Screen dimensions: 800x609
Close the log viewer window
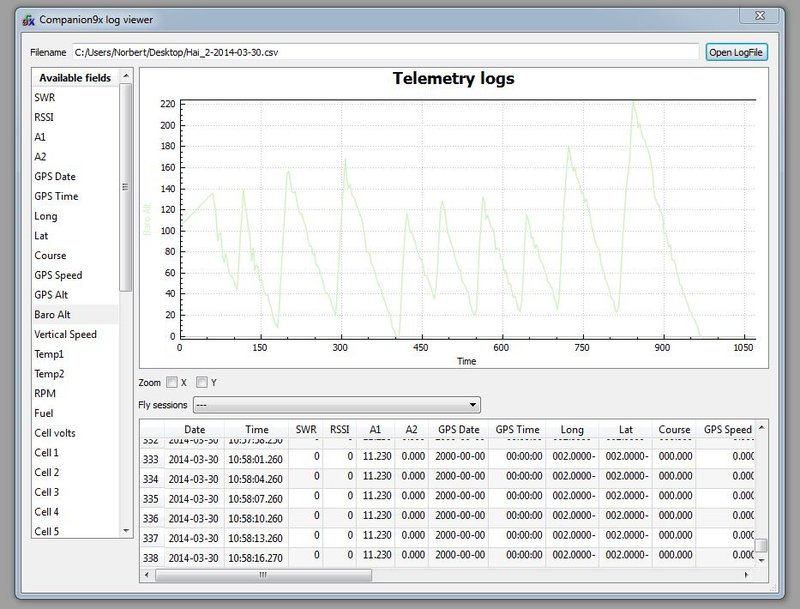point(760,16)
